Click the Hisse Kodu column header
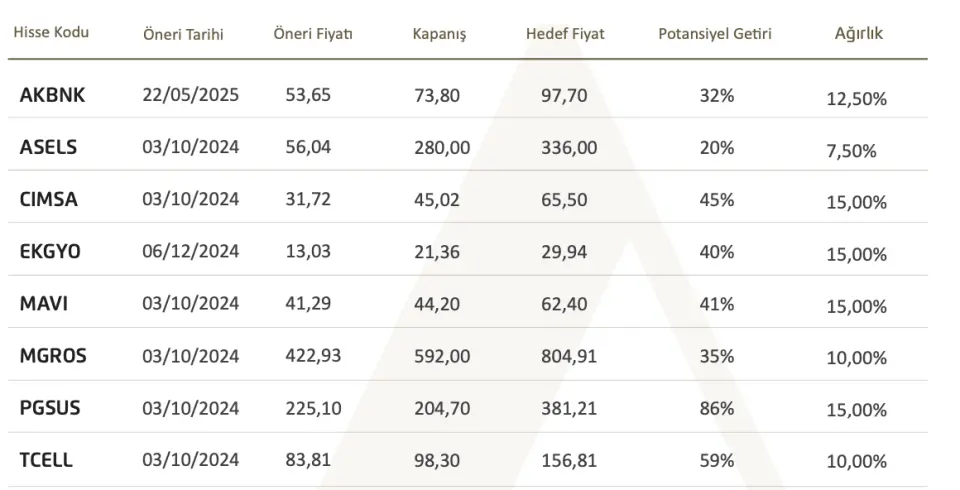This screenshot has height=490, width=960. pos(51,32)
